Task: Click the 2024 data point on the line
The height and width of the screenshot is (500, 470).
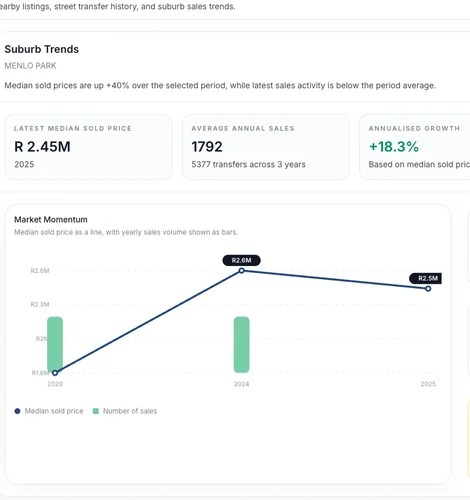Action: (x=242, y=271)
